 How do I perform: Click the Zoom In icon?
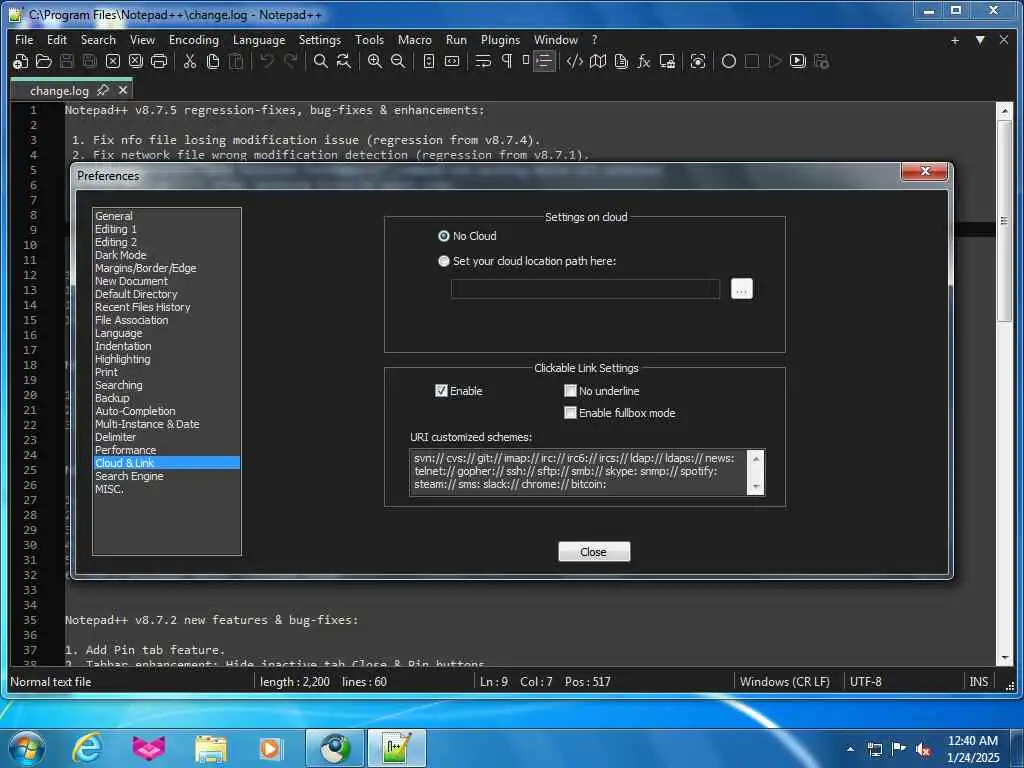(x=374, y=61)
